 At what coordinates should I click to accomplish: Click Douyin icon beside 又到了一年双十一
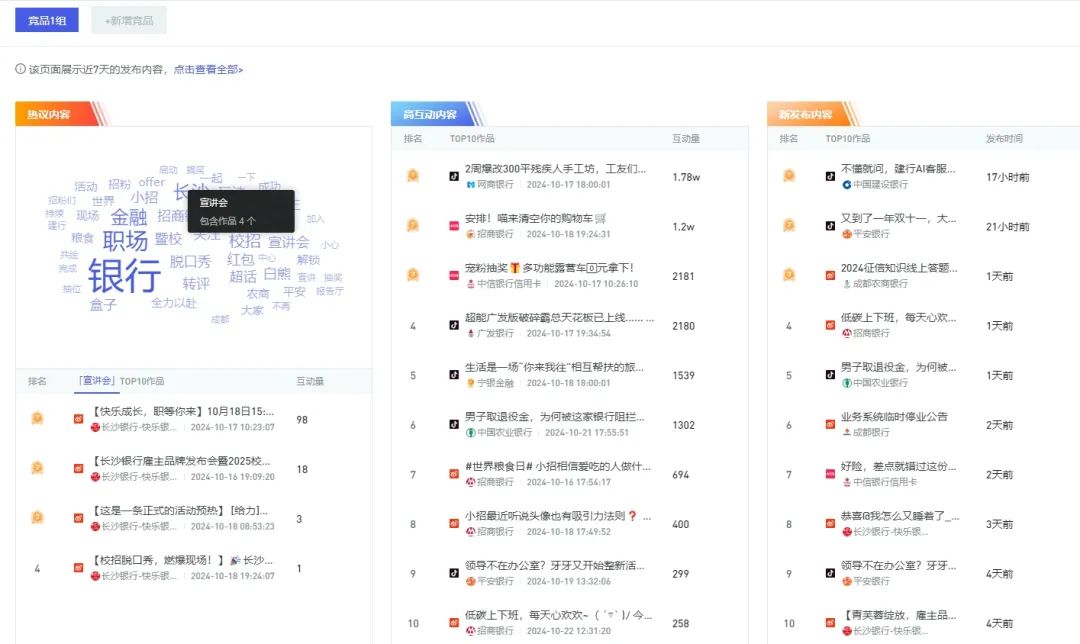[830, 226]
